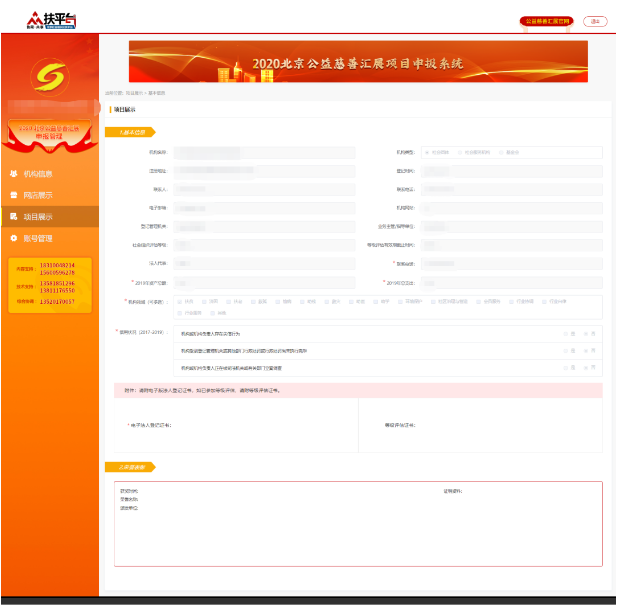Image resolution: width=617 pixels, height=605 pixels.
Task: Choose 否 for third credit statement row
Action: click(586, 368)
